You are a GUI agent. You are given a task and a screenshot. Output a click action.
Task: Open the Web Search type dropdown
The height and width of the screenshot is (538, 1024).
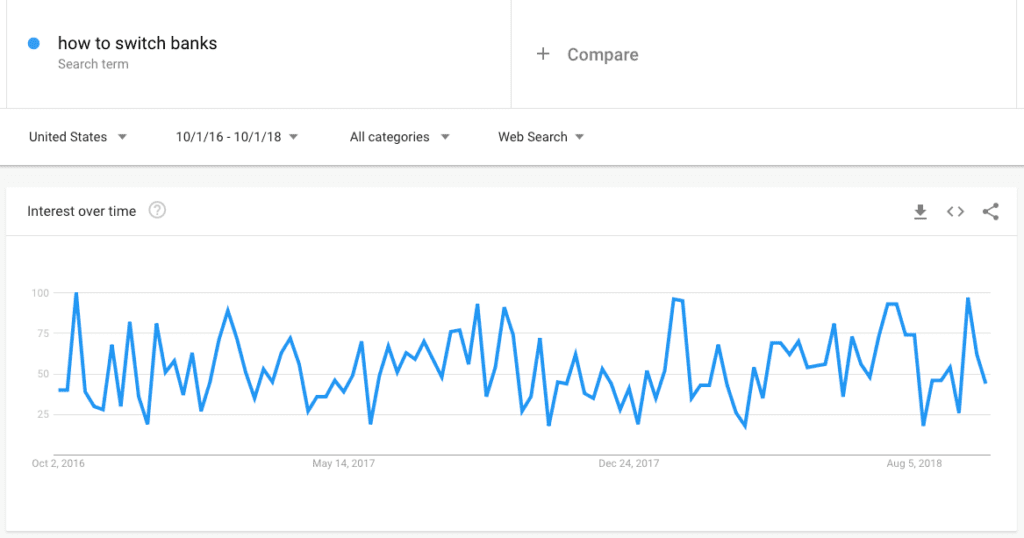[541, 137]
